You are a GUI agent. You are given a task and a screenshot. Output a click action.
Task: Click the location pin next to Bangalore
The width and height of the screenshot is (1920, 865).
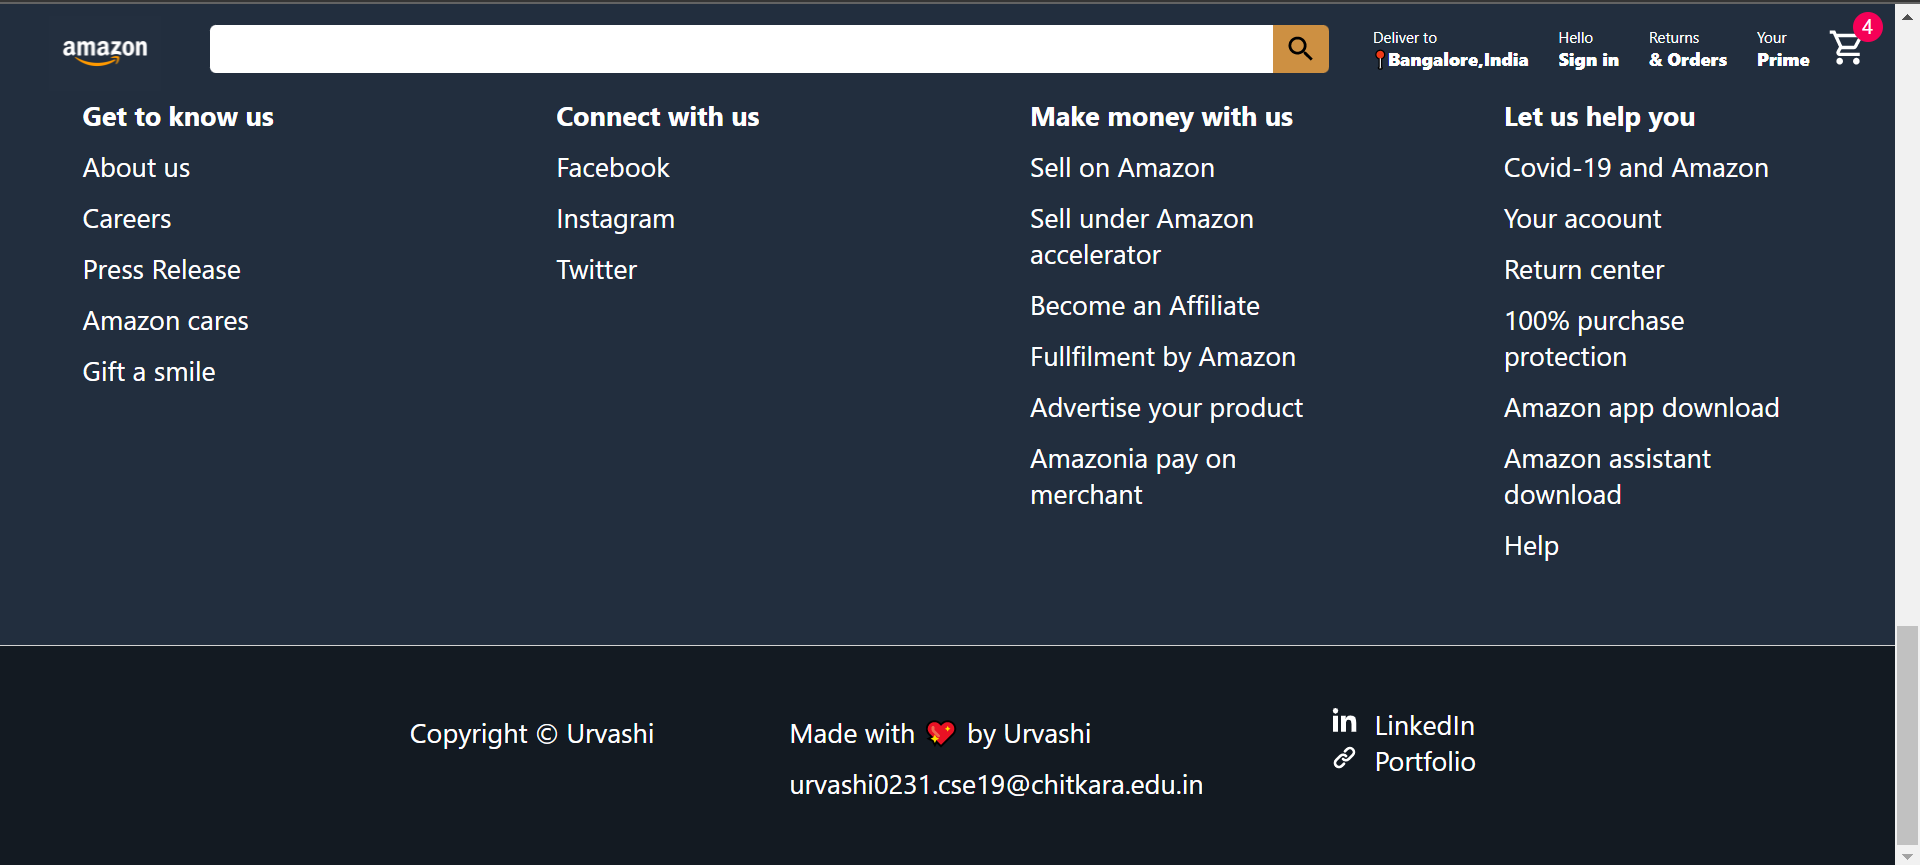[x=1381, y=60]
